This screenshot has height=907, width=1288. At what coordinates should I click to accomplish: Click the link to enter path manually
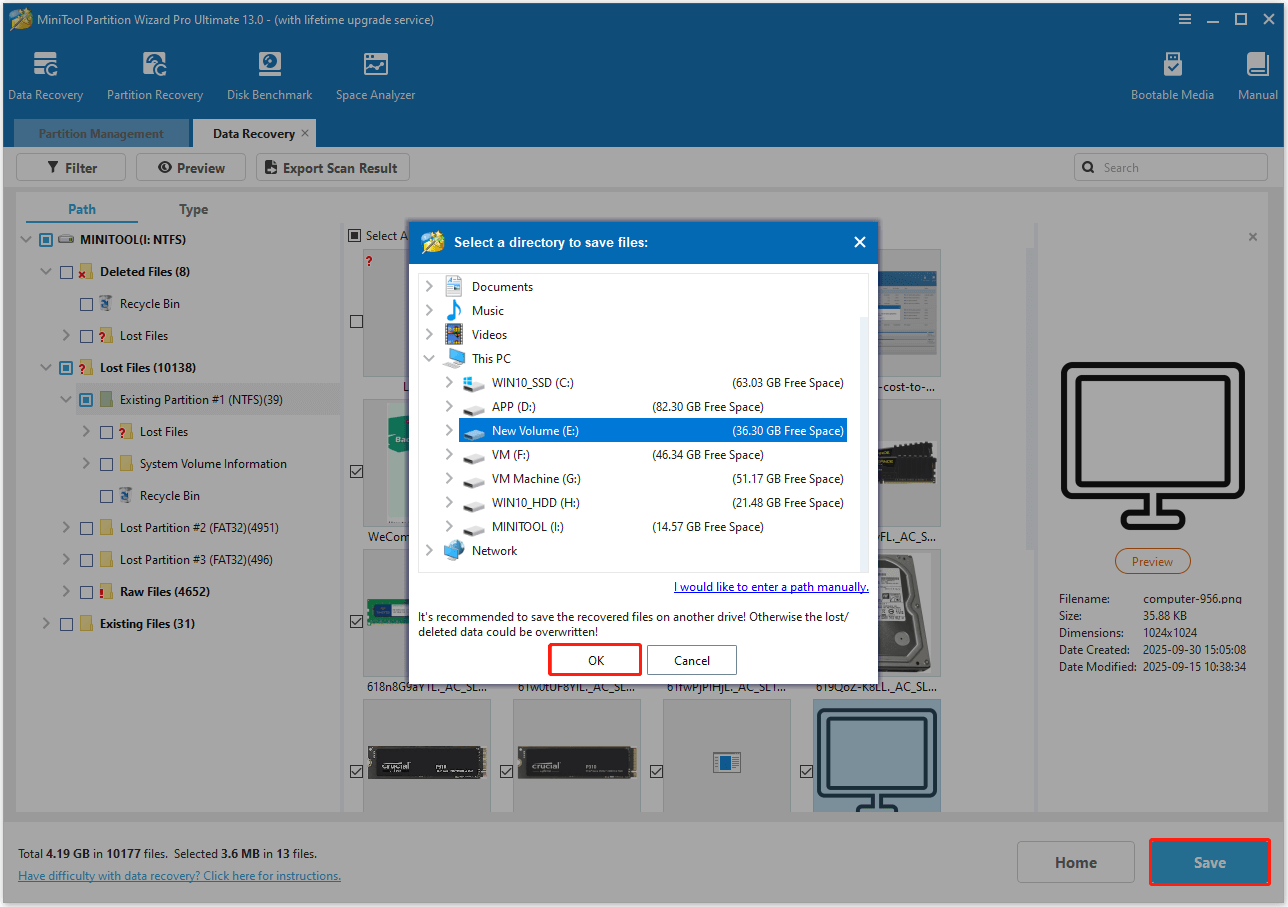[x=770, y=586]
